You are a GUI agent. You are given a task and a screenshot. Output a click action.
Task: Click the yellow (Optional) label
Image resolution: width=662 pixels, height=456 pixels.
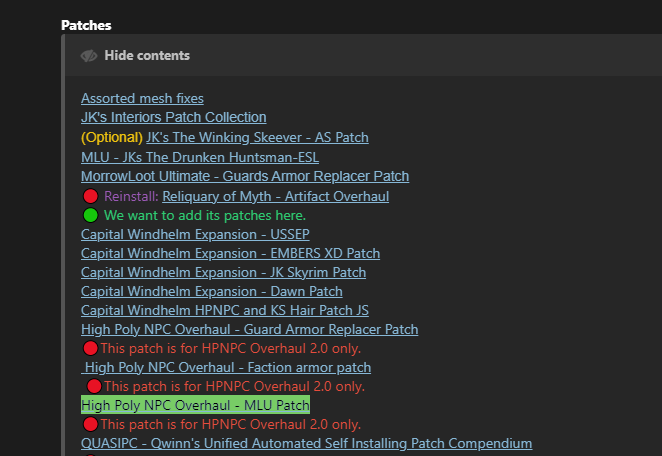coord(112,137)
